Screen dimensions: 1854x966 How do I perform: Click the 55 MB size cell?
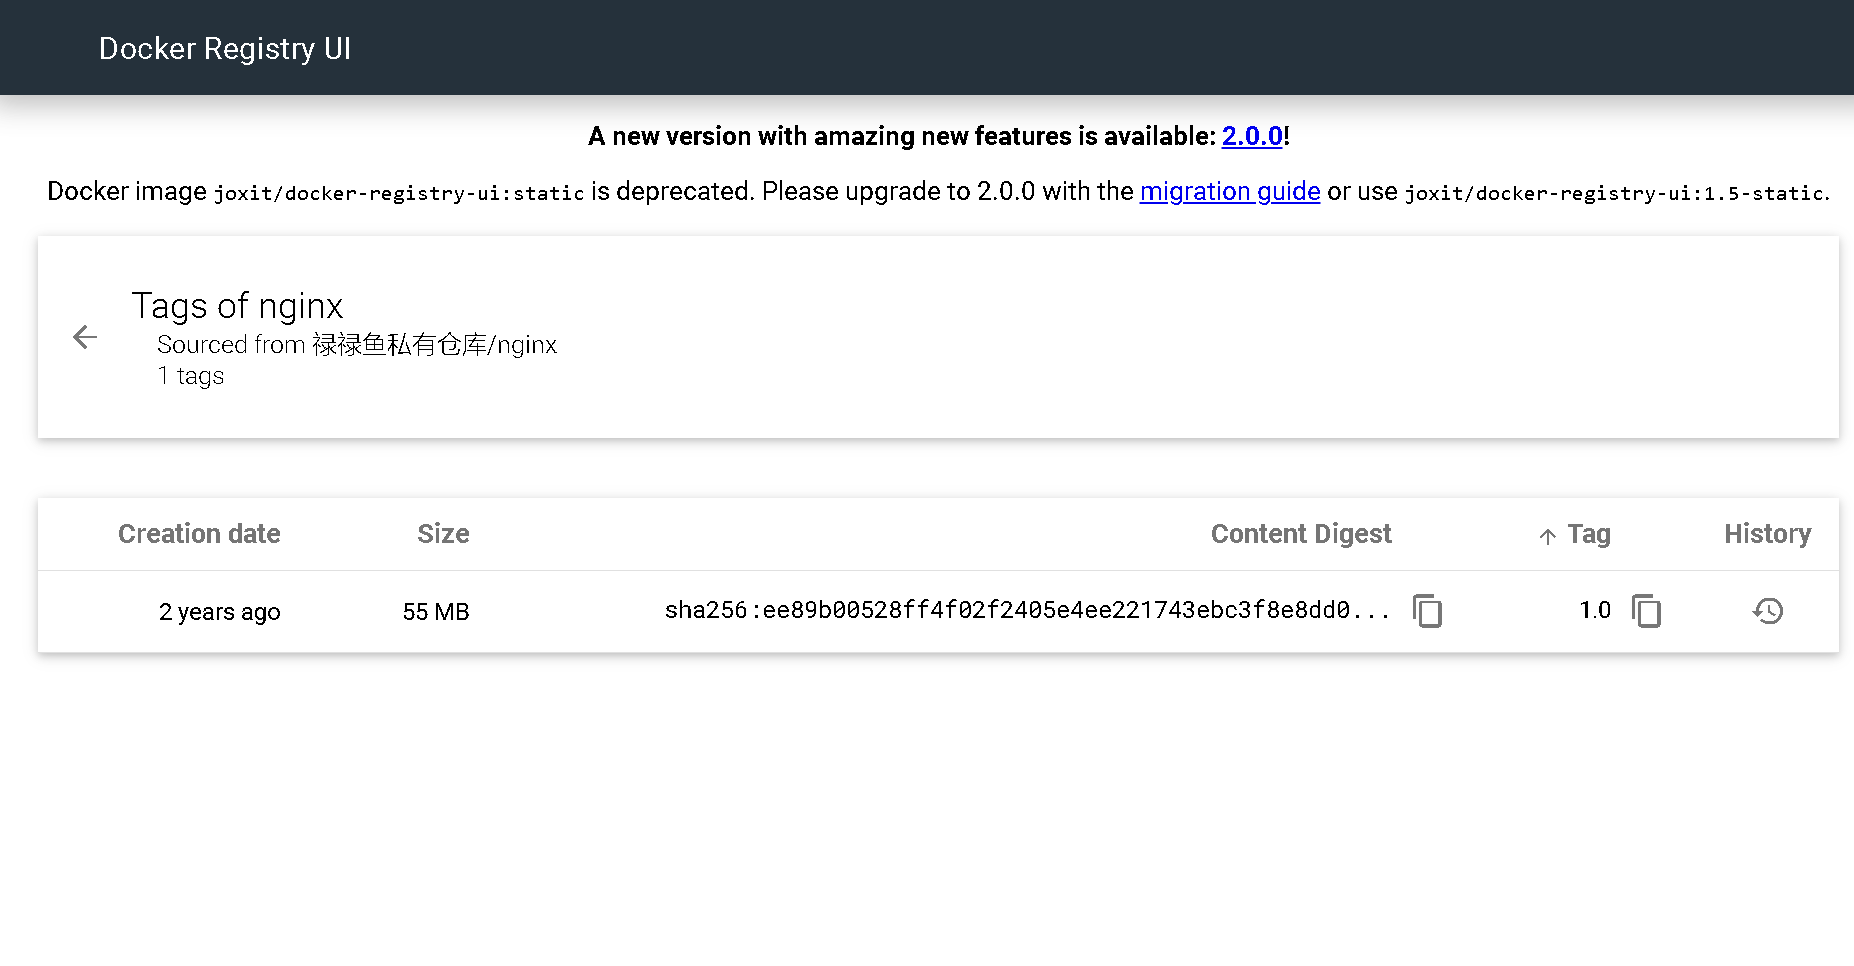436,612
